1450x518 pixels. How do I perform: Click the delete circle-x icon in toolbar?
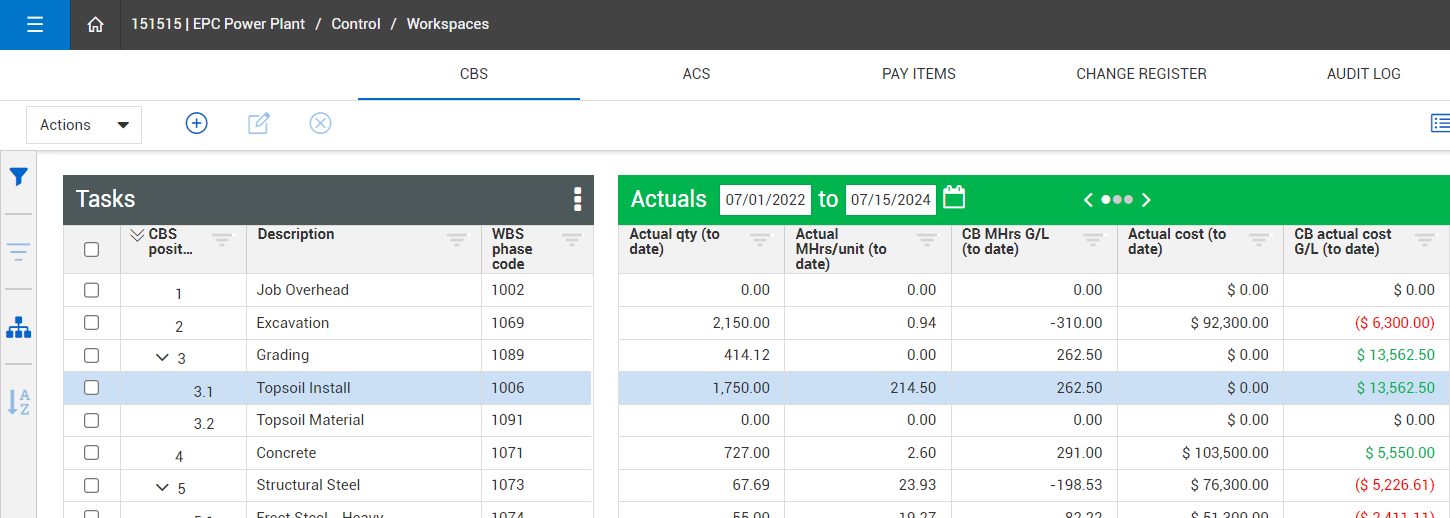[x=320, y=123]
